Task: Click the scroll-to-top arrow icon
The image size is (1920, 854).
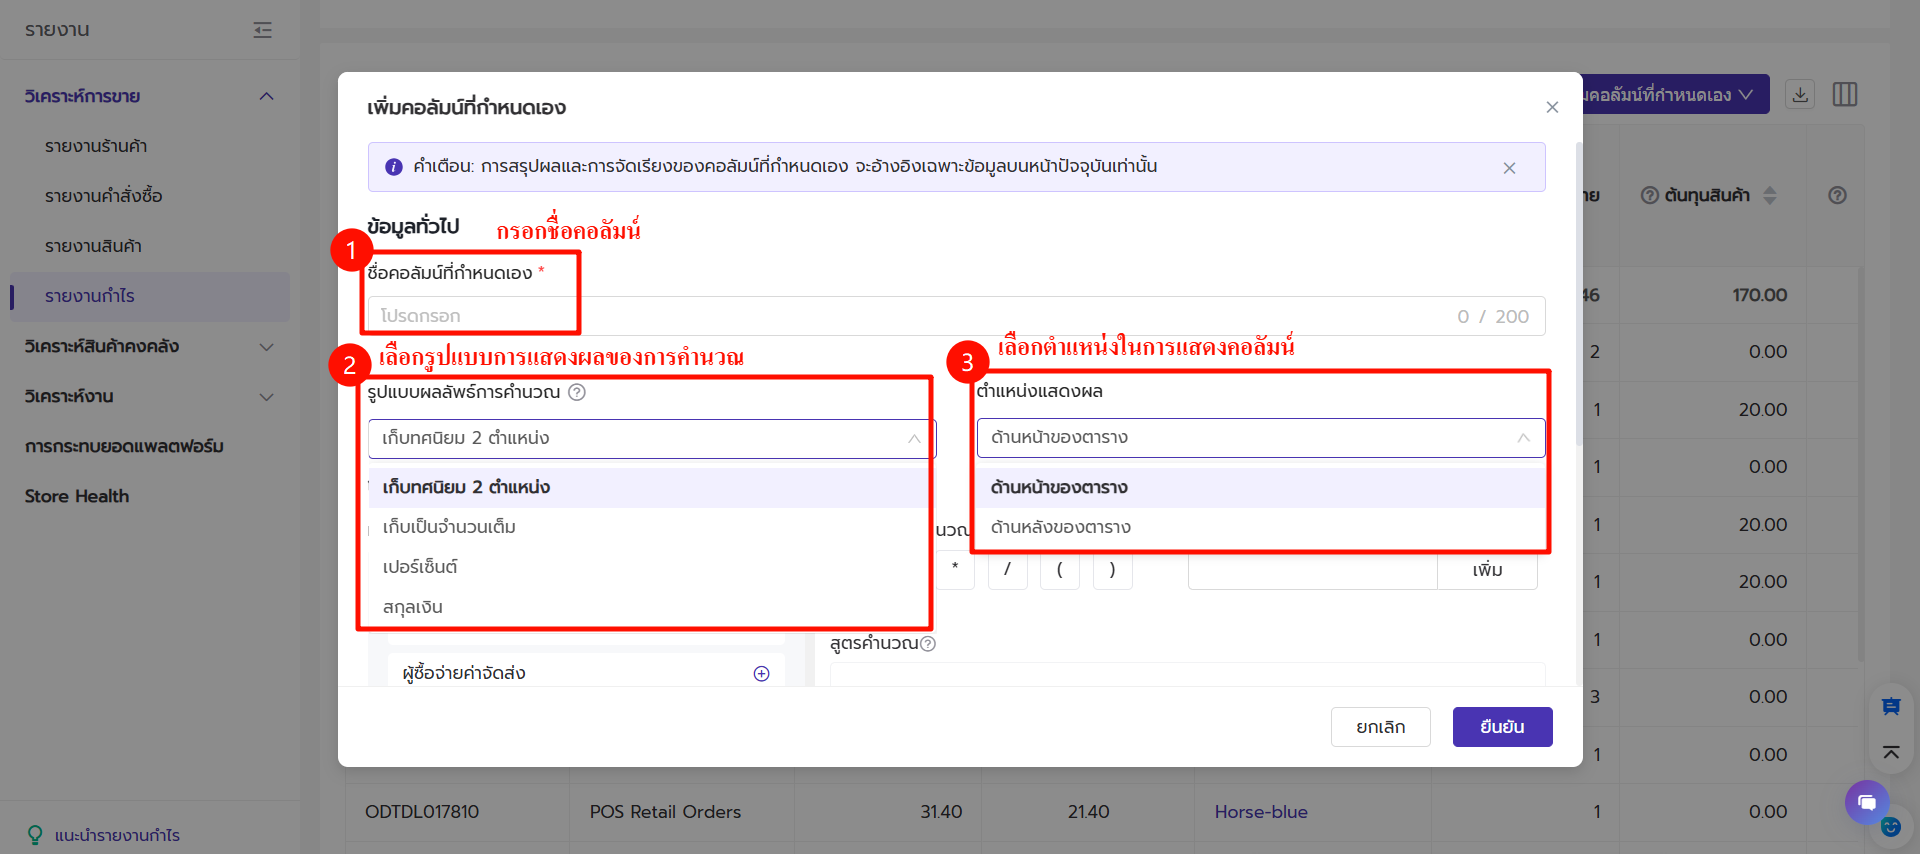Action: coord(1890,752)
